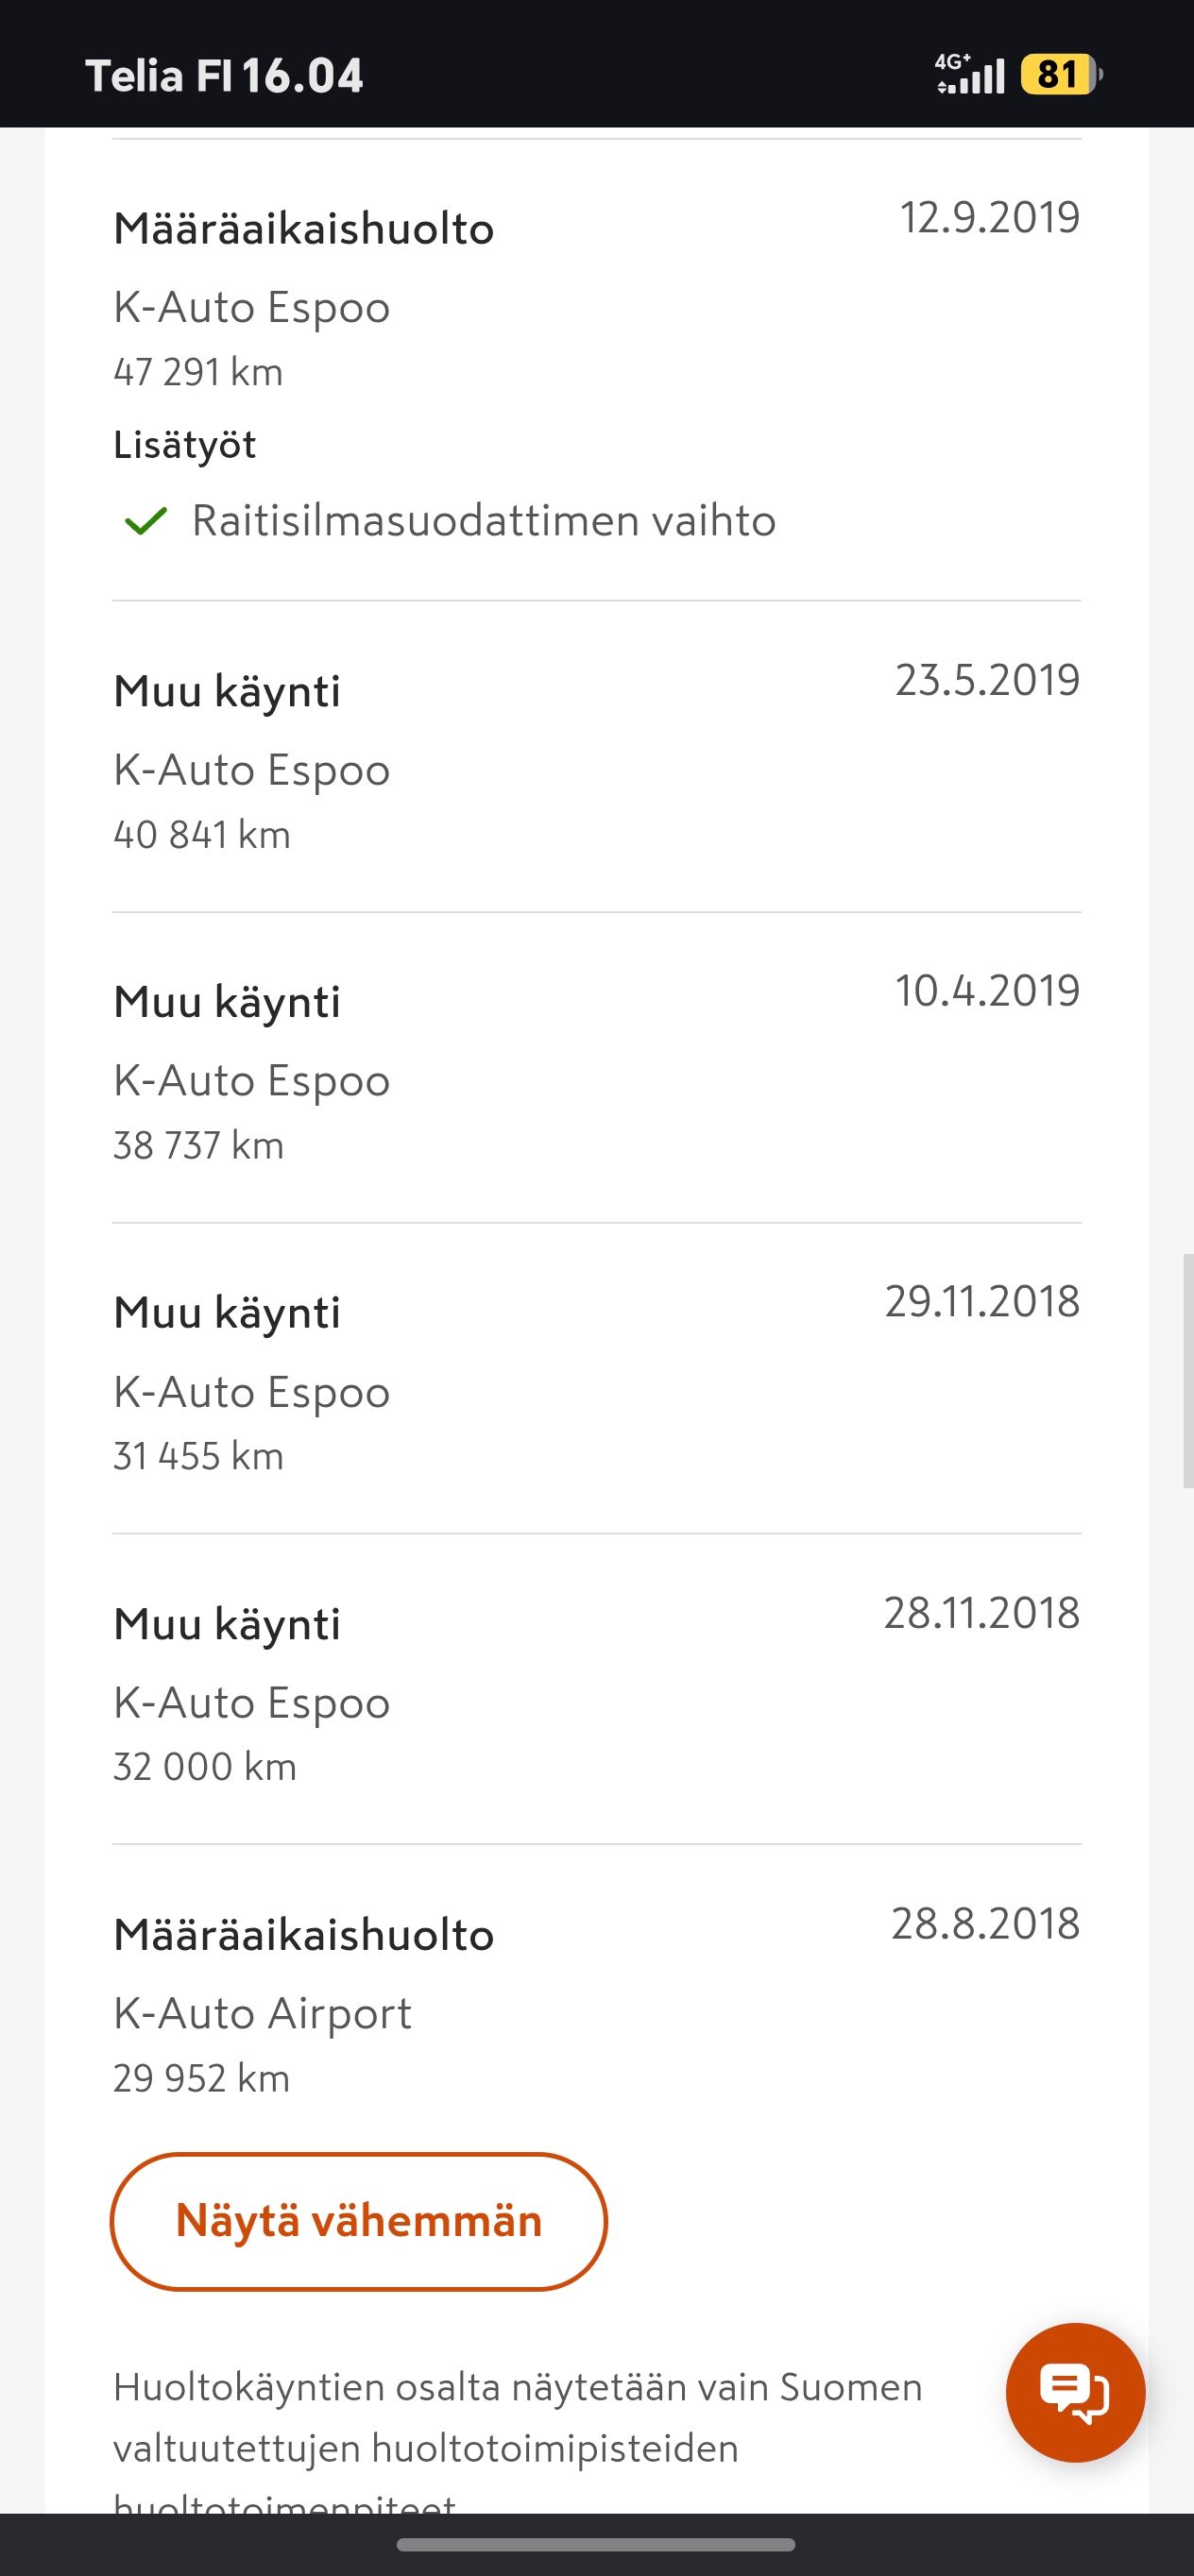
Task: Tap the 47 291 km mileage reading
Action: tap(198, 372)
